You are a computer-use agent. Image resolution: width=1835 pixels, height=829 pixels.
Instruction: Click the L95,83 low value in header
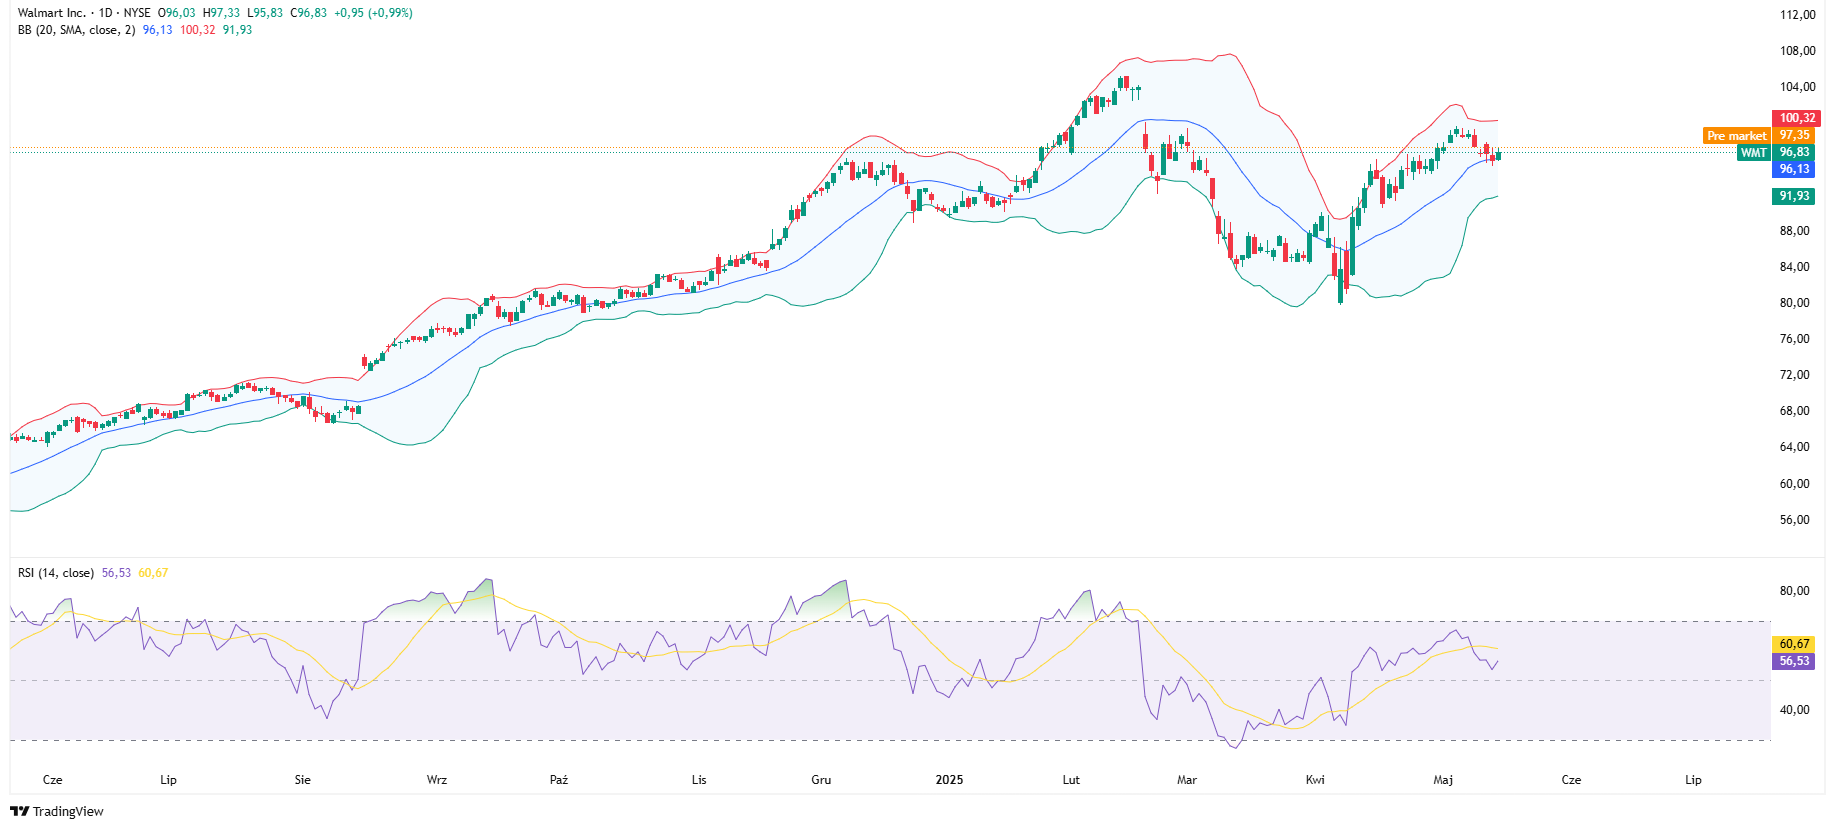[265, 13]
